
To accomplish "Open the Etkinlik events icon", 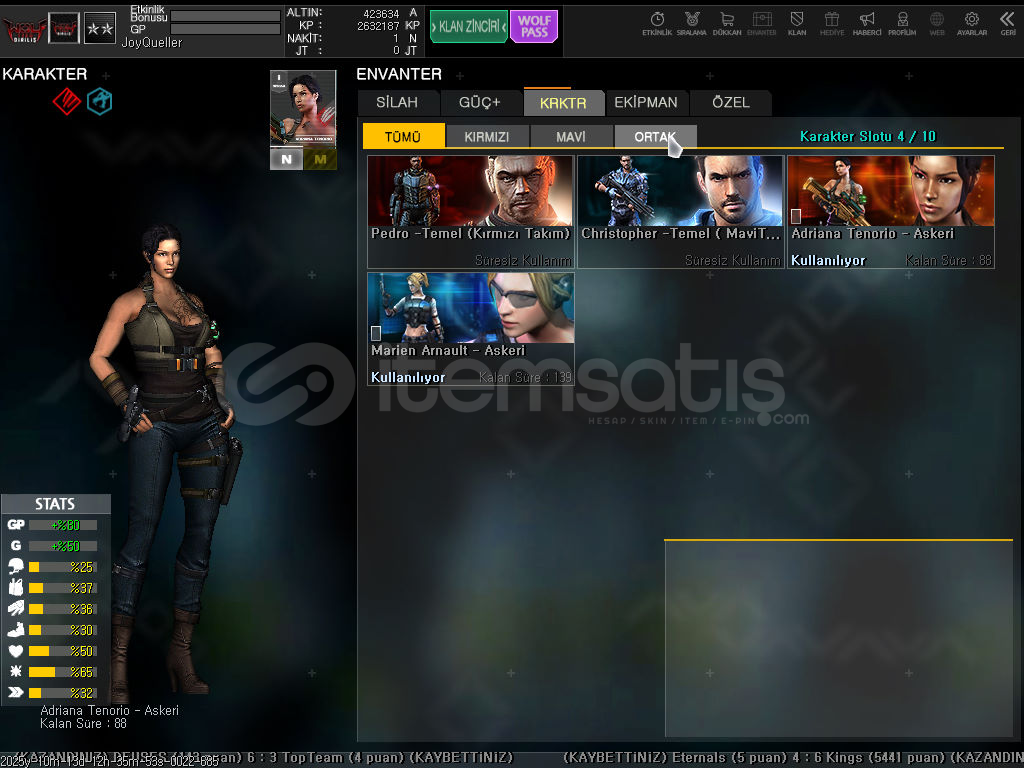I will (x=657, y=23).
